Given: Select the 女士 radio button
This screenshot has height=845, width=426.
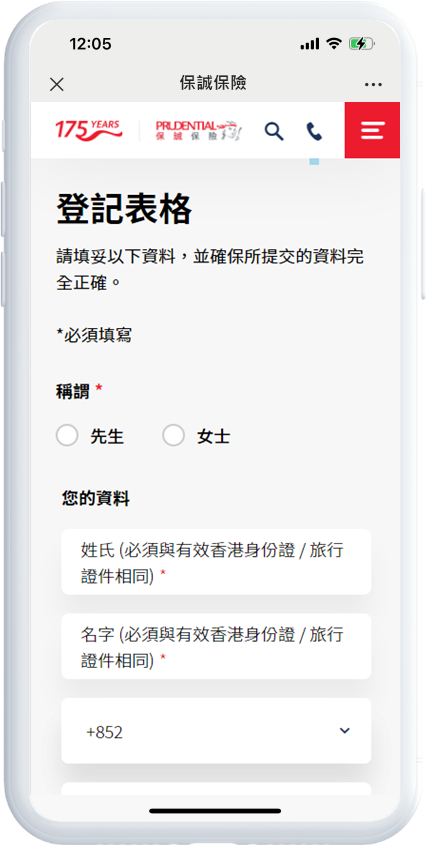Looking at the screenshot, I should tap(174, 435).
